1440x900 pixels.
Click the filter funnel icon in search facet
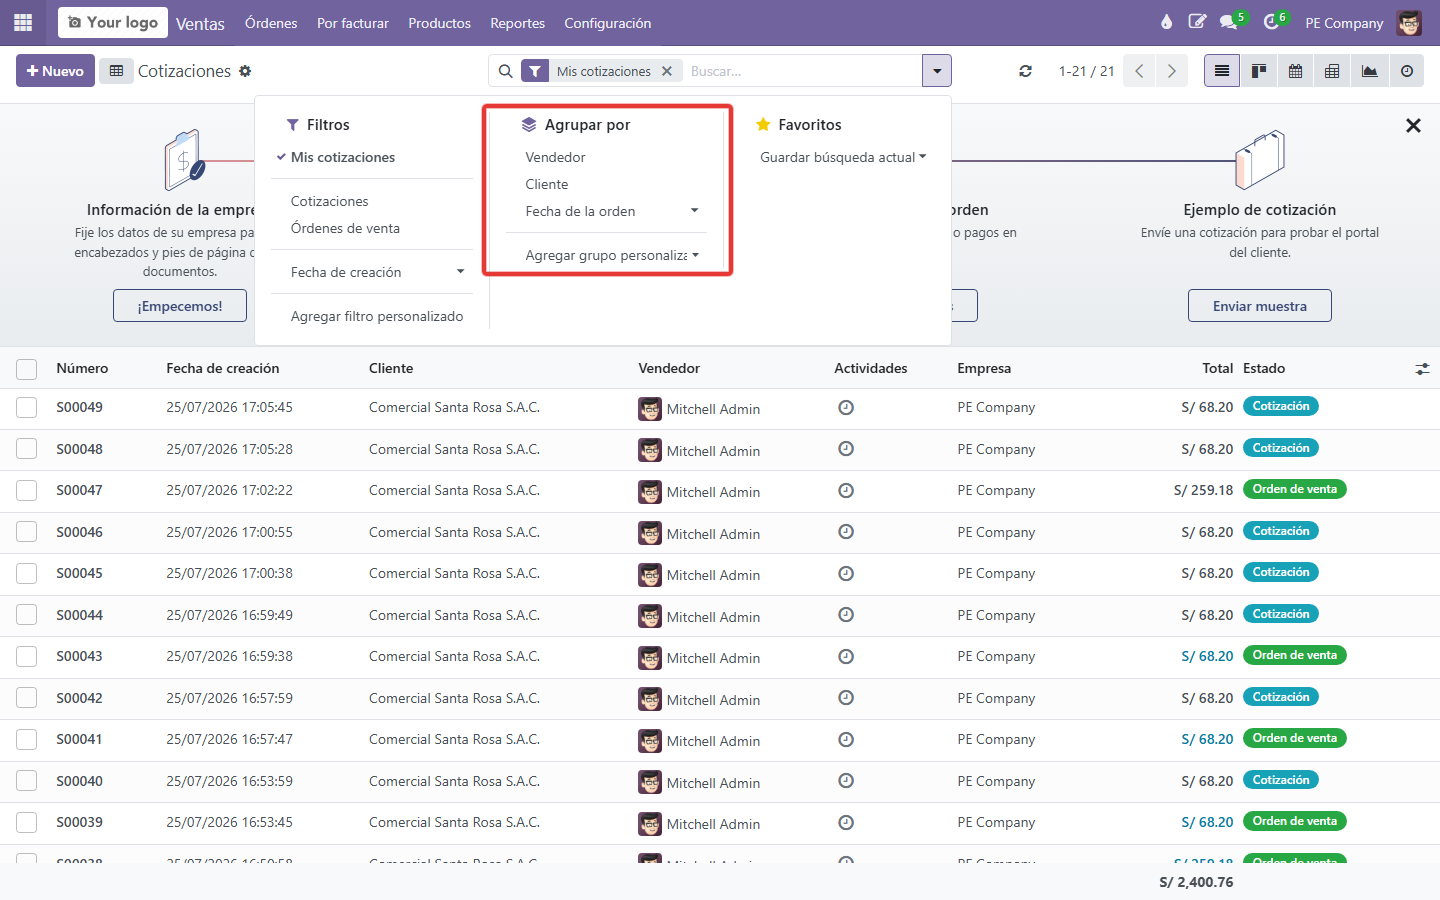[535, 71]
